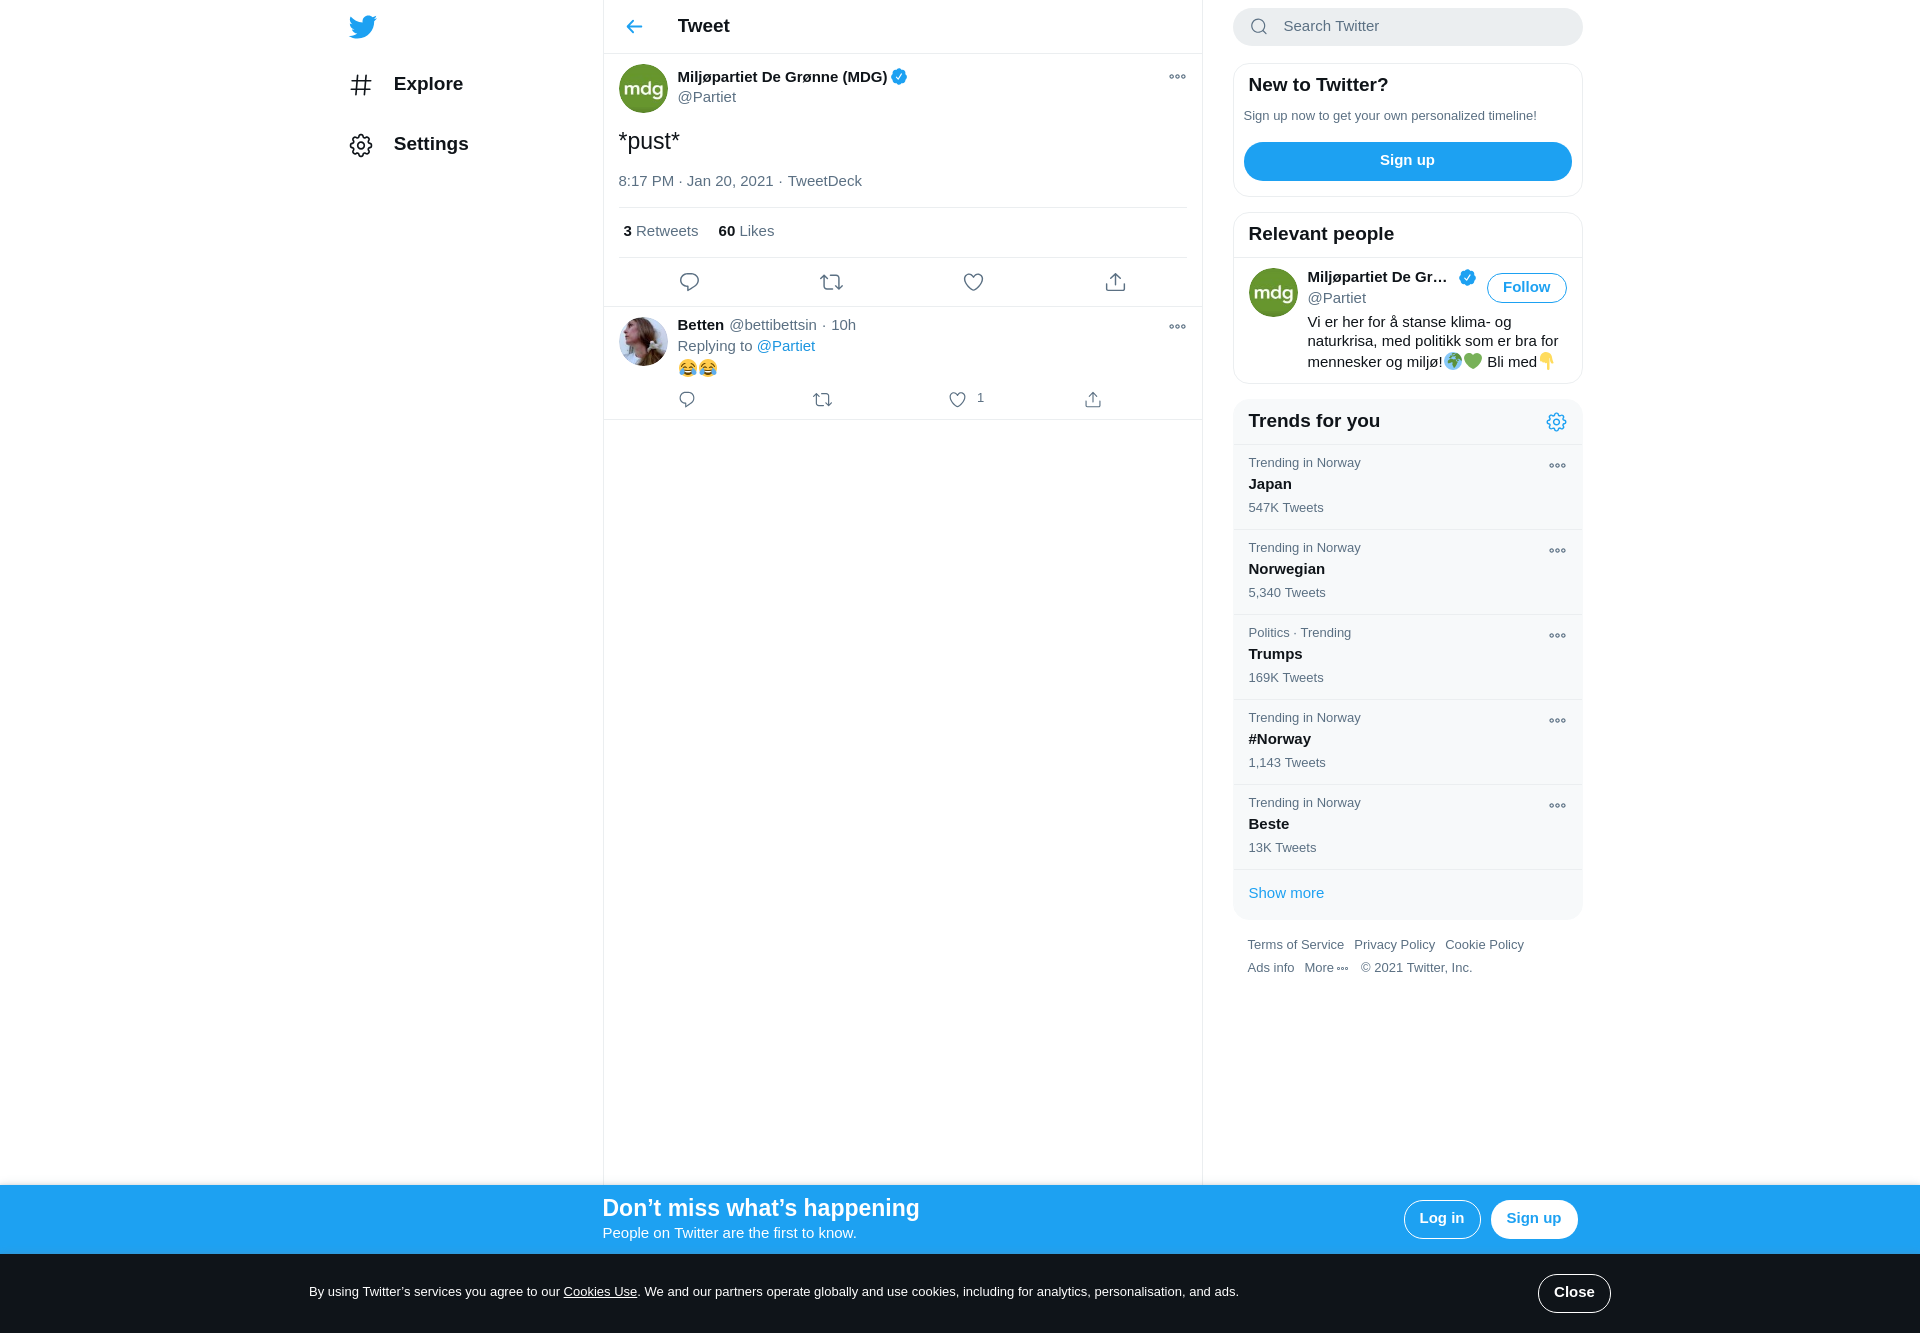Like Betten's reply tweet
Image resolution: width=1920 pixels, height=1333 pixels.
point(957,399)
